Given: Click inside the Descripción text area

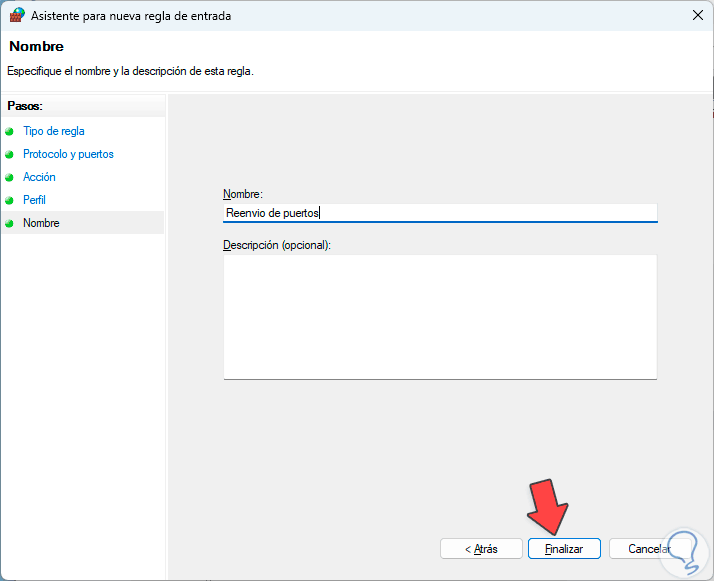Looking at the screenshot, I should (x=440, y=316).
